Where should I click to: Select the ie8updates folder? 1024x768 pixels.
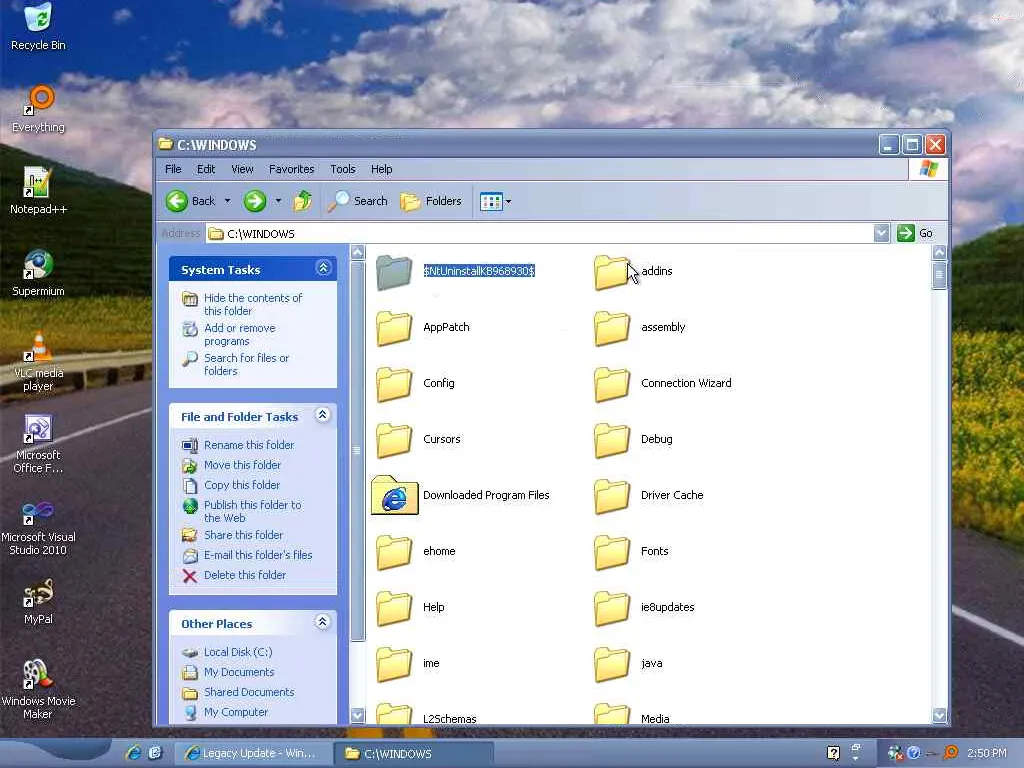pyautogui.click(x=644, y=608)
